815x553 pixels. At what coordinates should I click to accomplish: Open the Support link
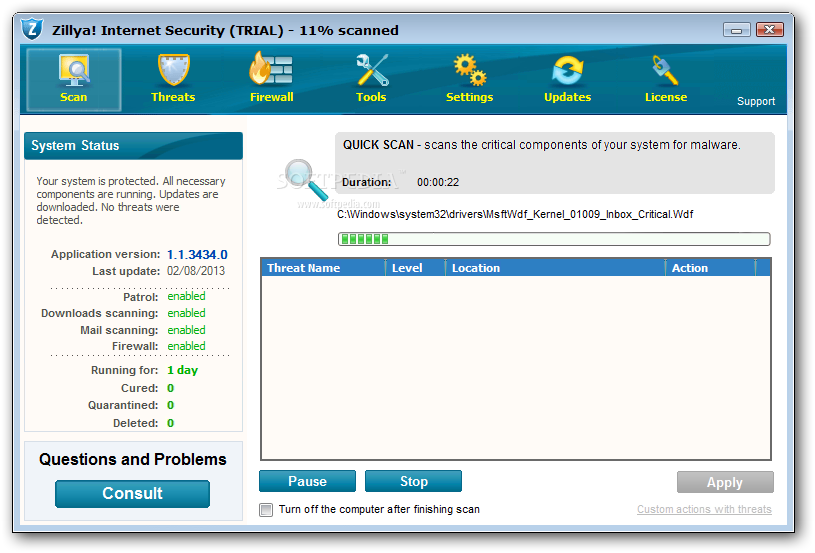(755, 101)
